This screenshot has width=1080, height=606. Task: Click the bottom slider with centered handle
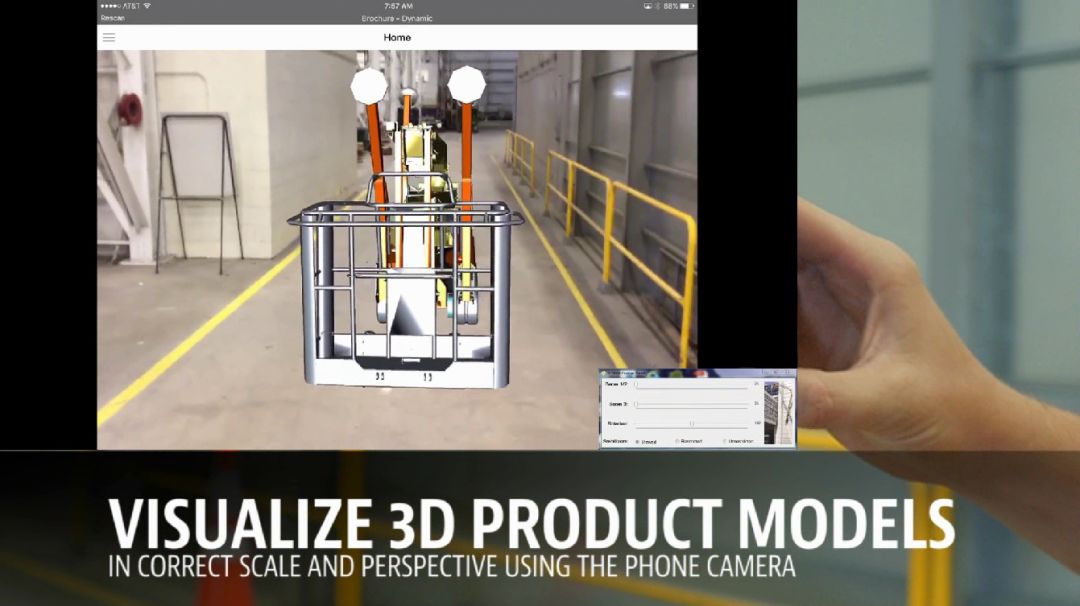pos(691,424)
